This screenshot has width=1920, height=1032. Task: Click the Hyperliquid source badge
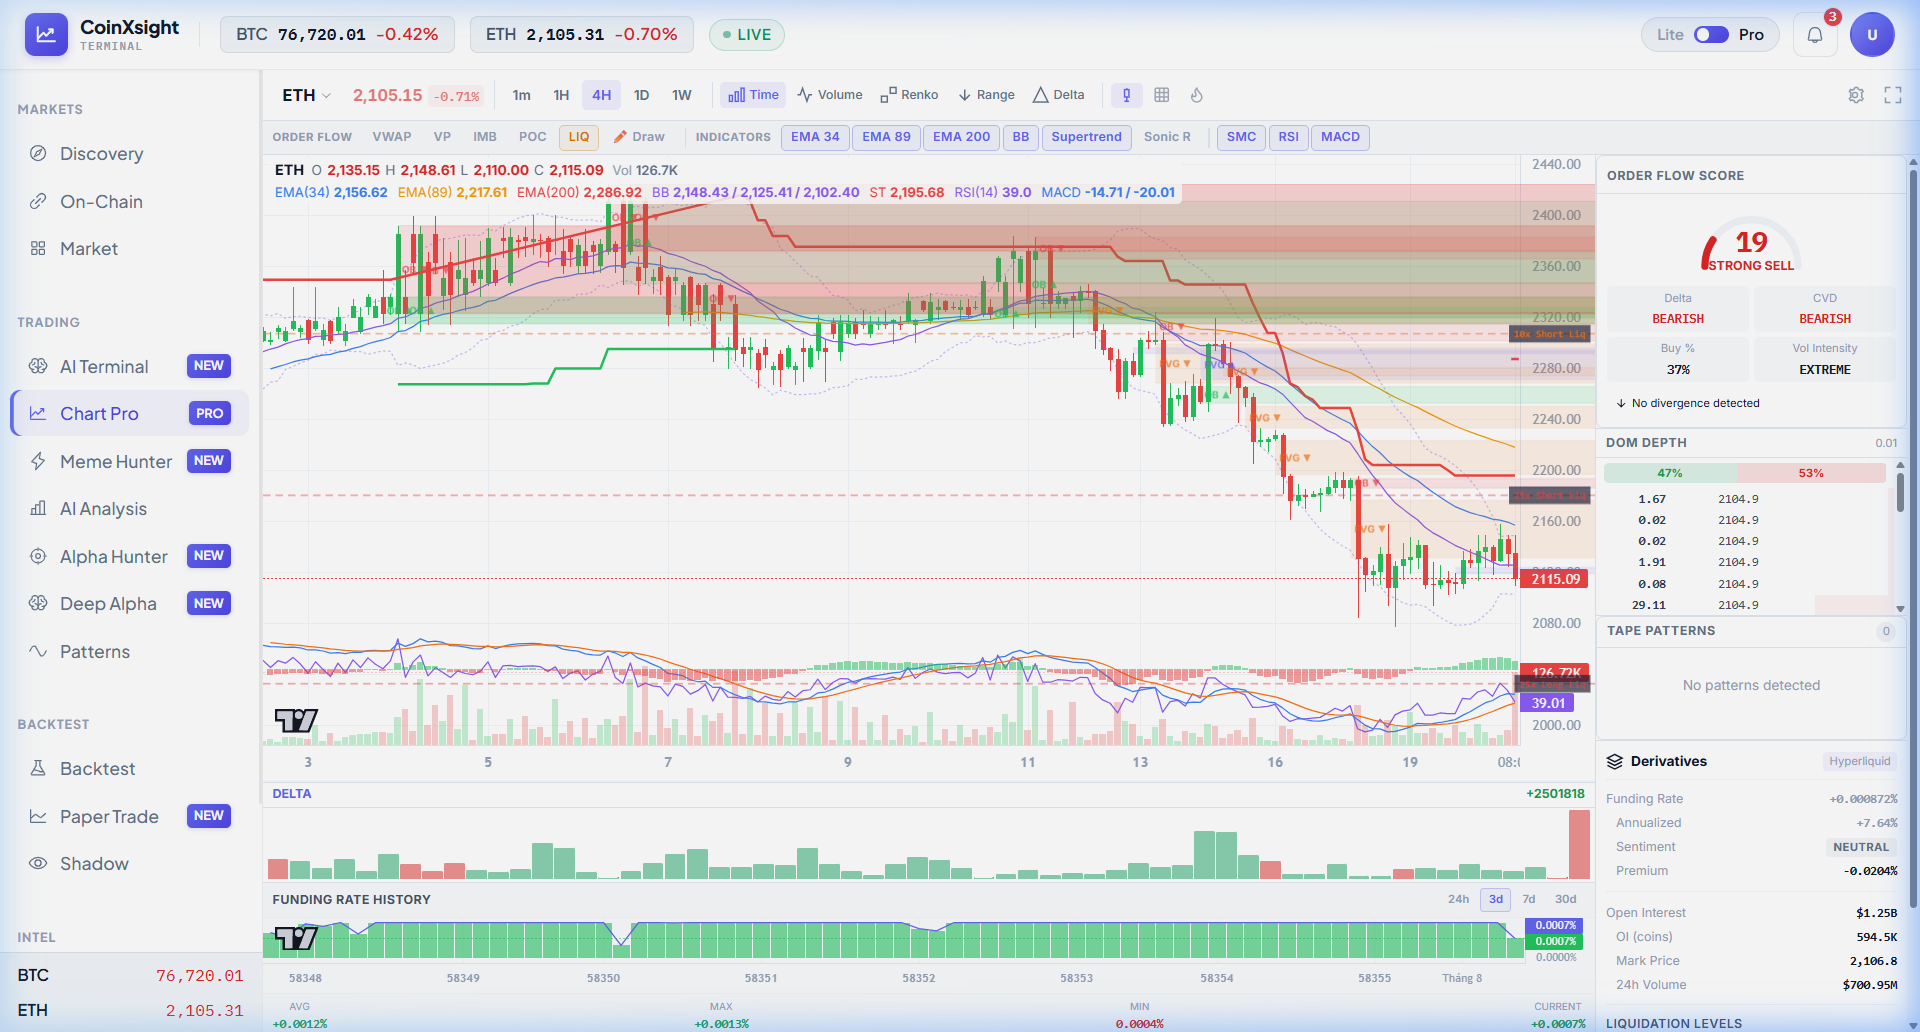tap(1859, 761)
